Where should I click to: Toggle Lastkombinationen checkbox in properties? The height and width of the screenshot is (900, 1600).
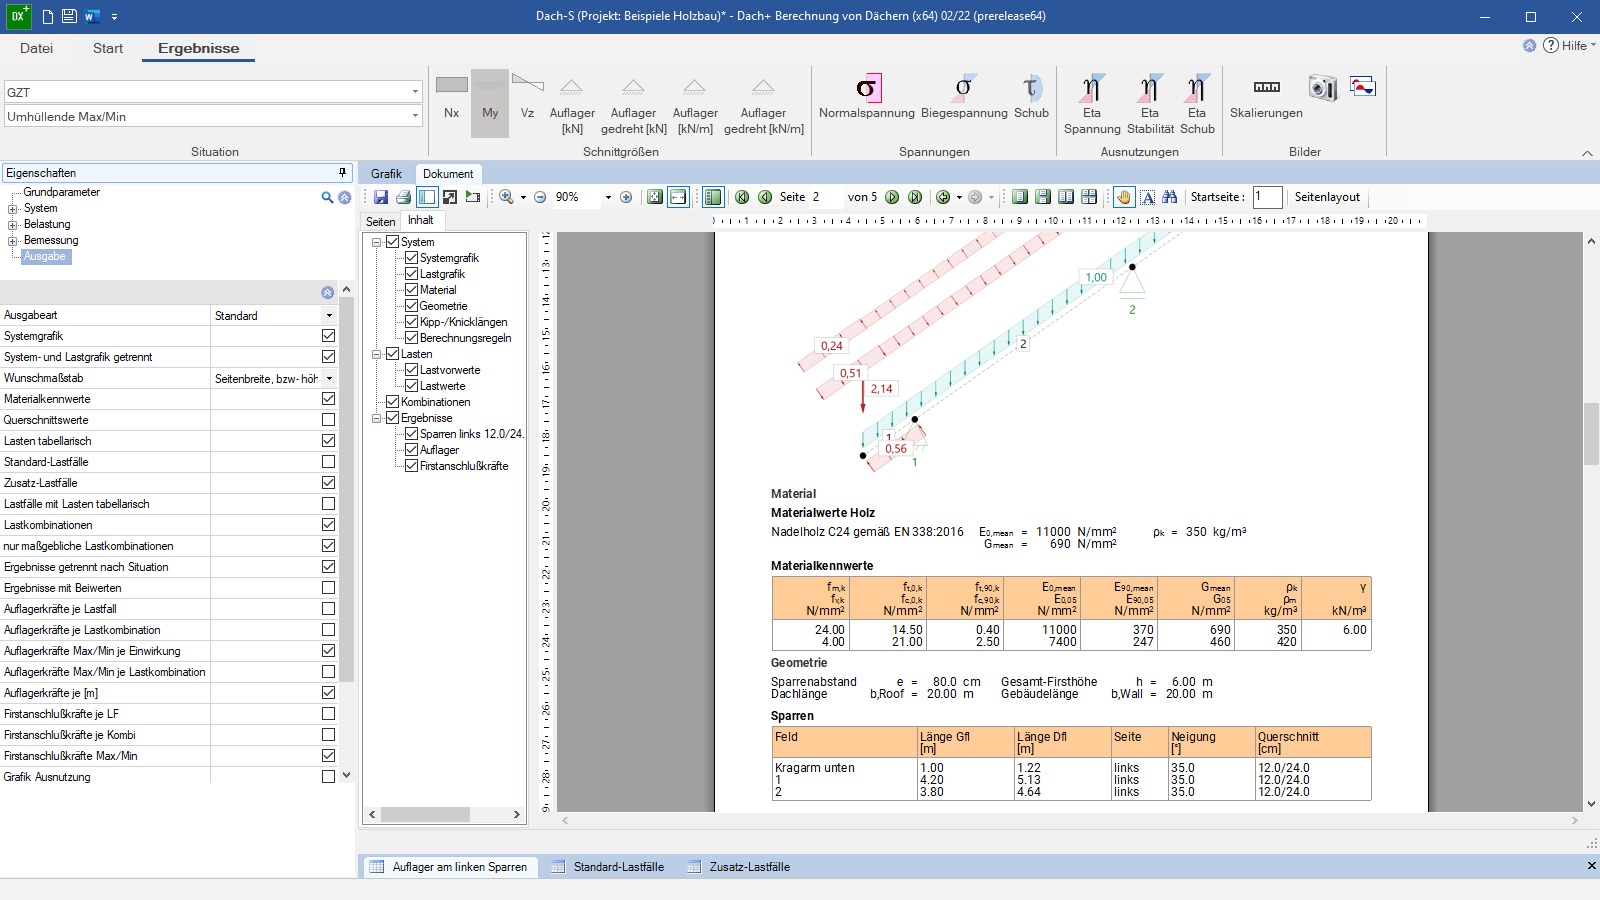click(x=328, y=525)
